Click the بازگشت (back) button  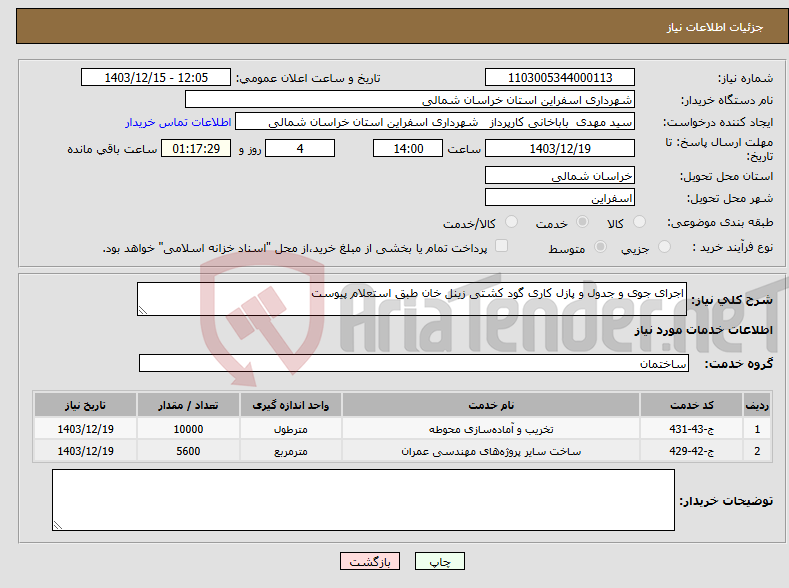(x=370, y=561)
